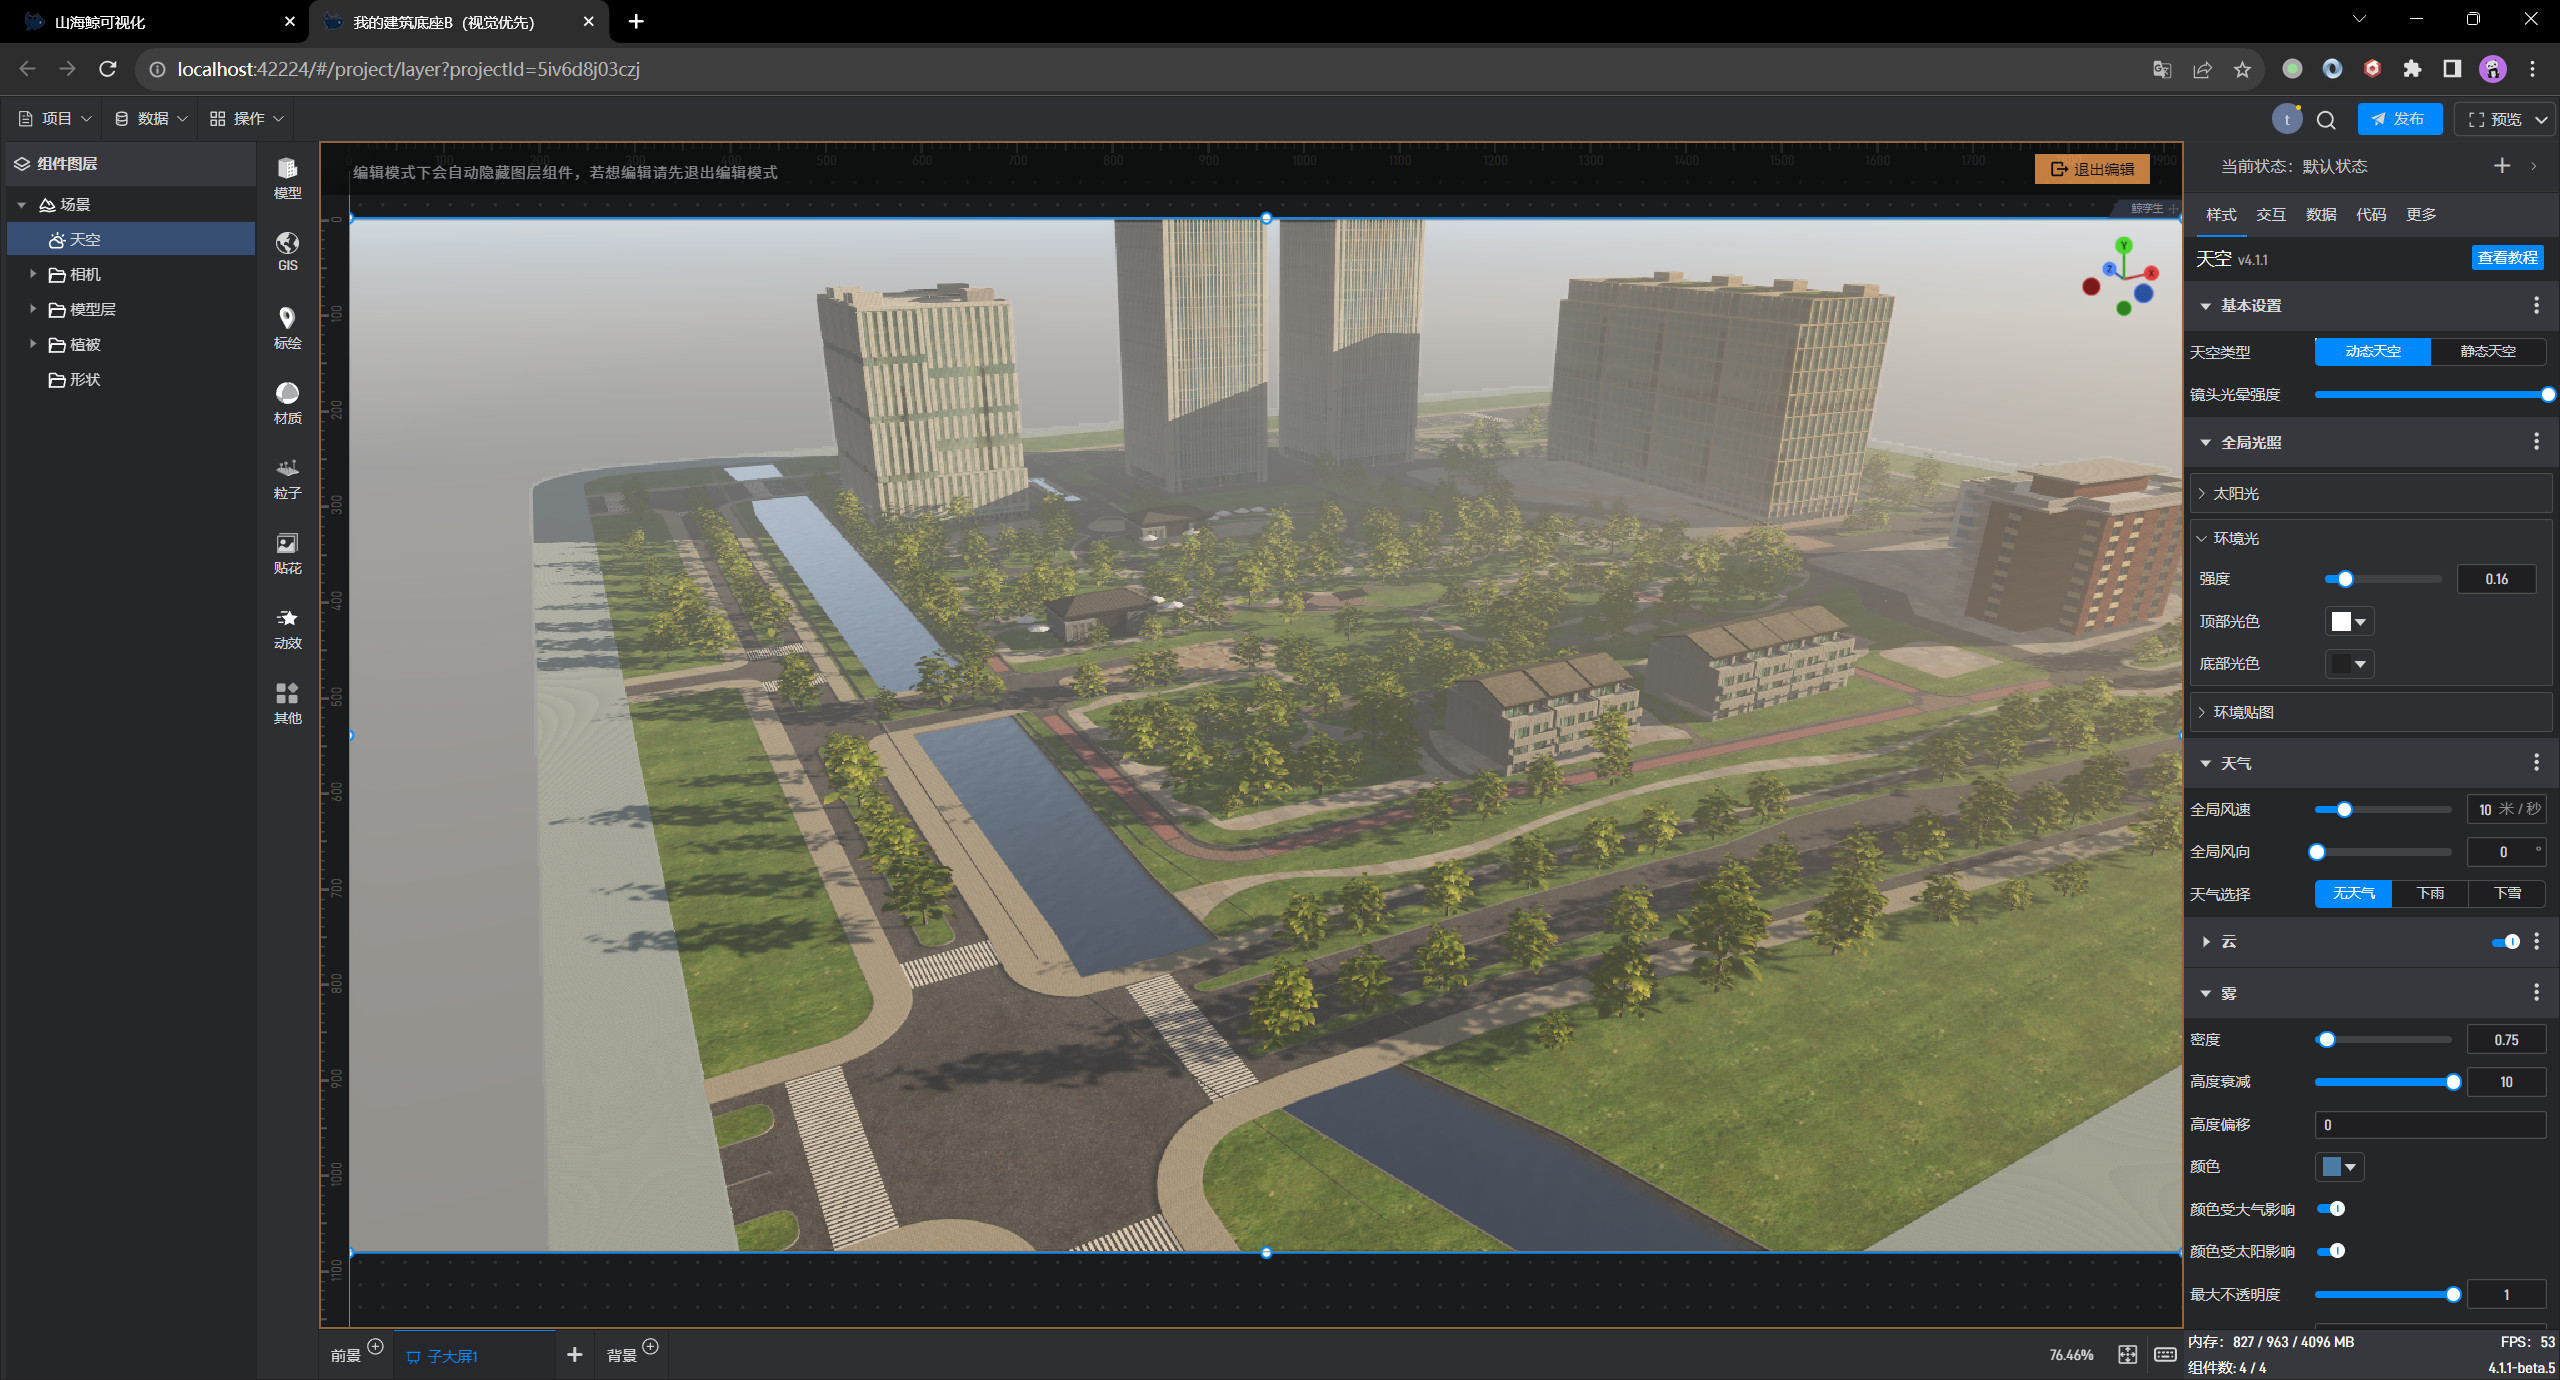The height and width of the screenshot is (1380, 2560).
Task: Click the 高度偏移 input field
Action: point(2428,1125)
